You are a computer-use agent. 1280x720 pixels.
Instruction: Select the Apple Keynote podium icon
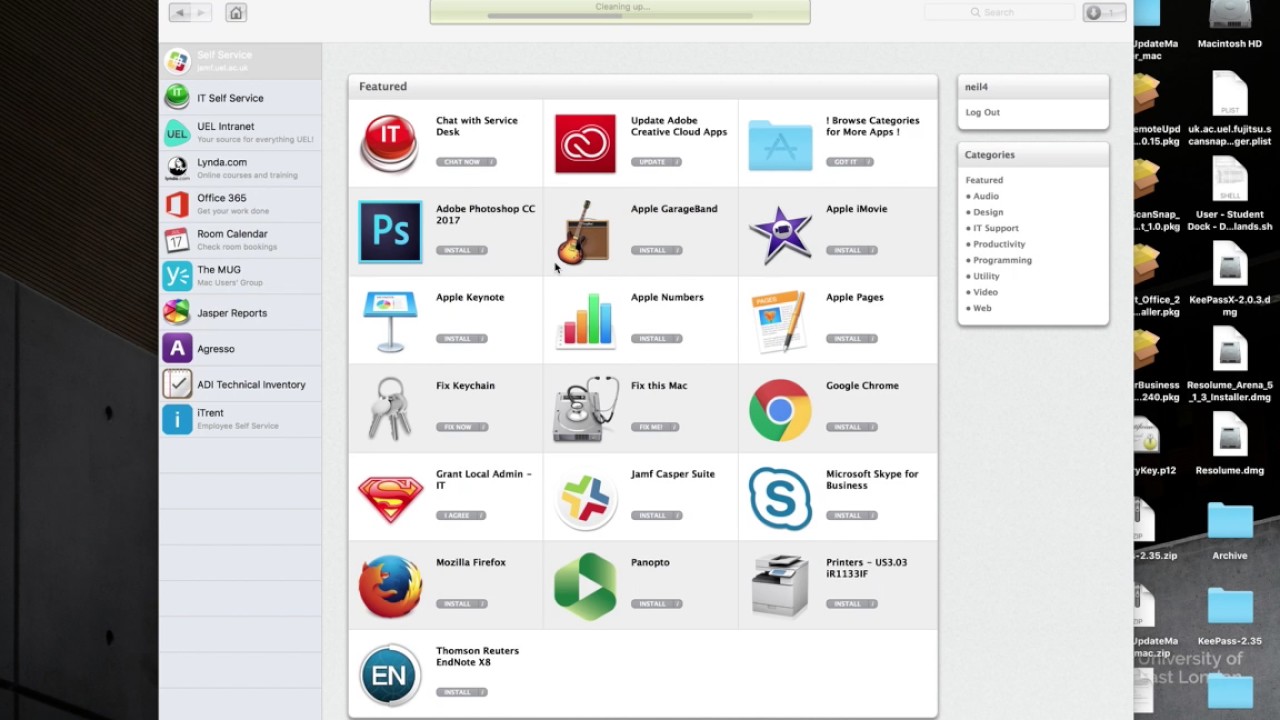390,321
